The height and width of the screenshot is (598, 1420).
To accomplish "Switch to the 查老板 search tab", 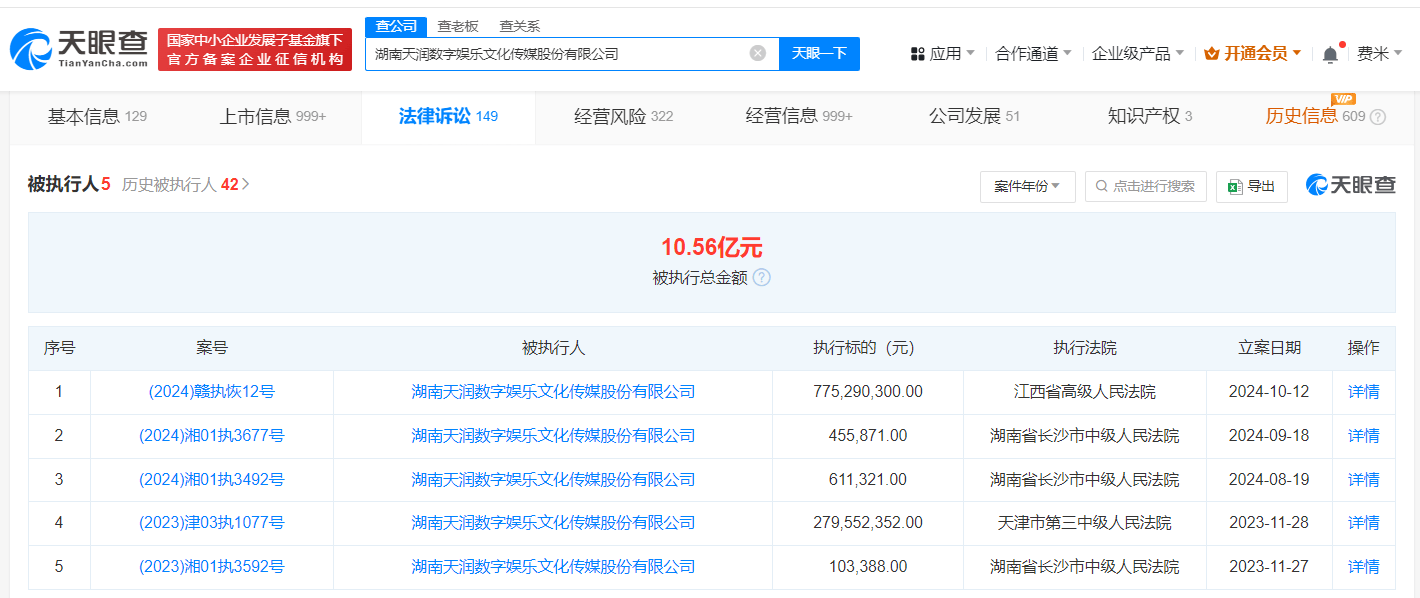I will [x=458, y=26].
